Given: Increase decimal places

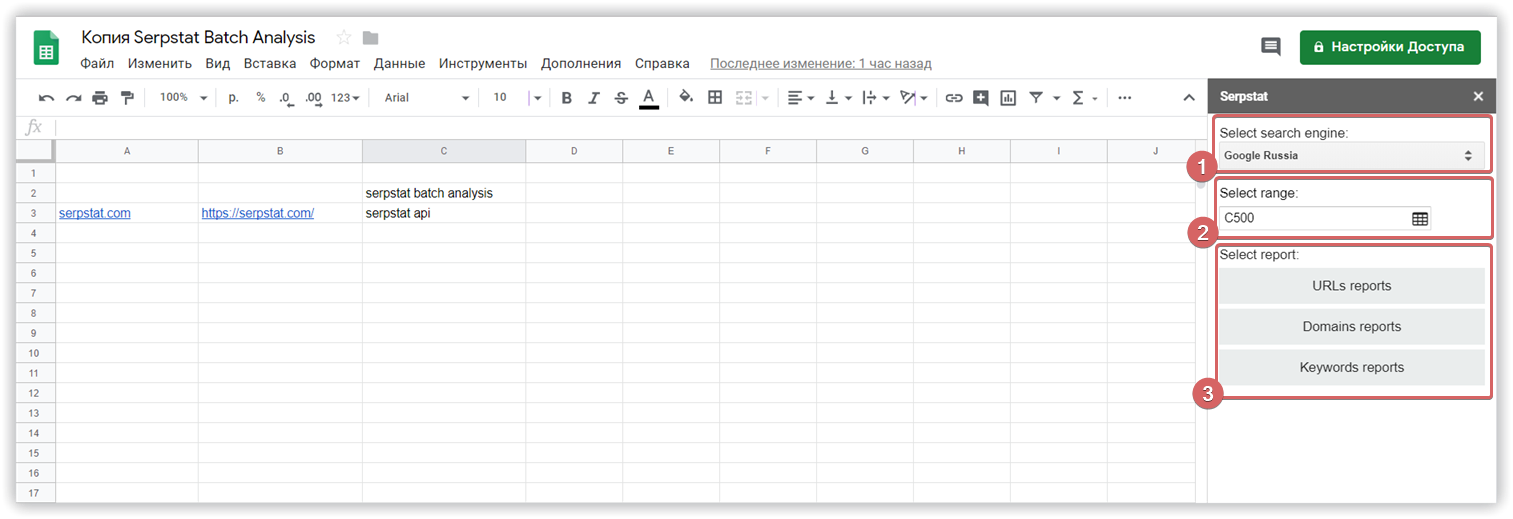Looking at the screenshot, I should tap(313, 98).
